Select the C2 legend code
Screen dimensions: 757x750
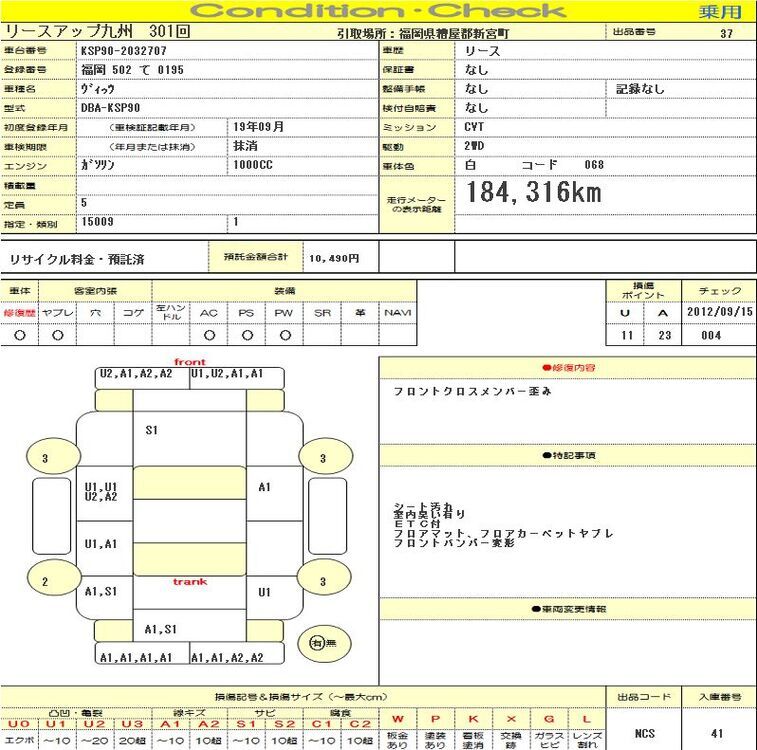pyautogui.click(x=360, y=724)
